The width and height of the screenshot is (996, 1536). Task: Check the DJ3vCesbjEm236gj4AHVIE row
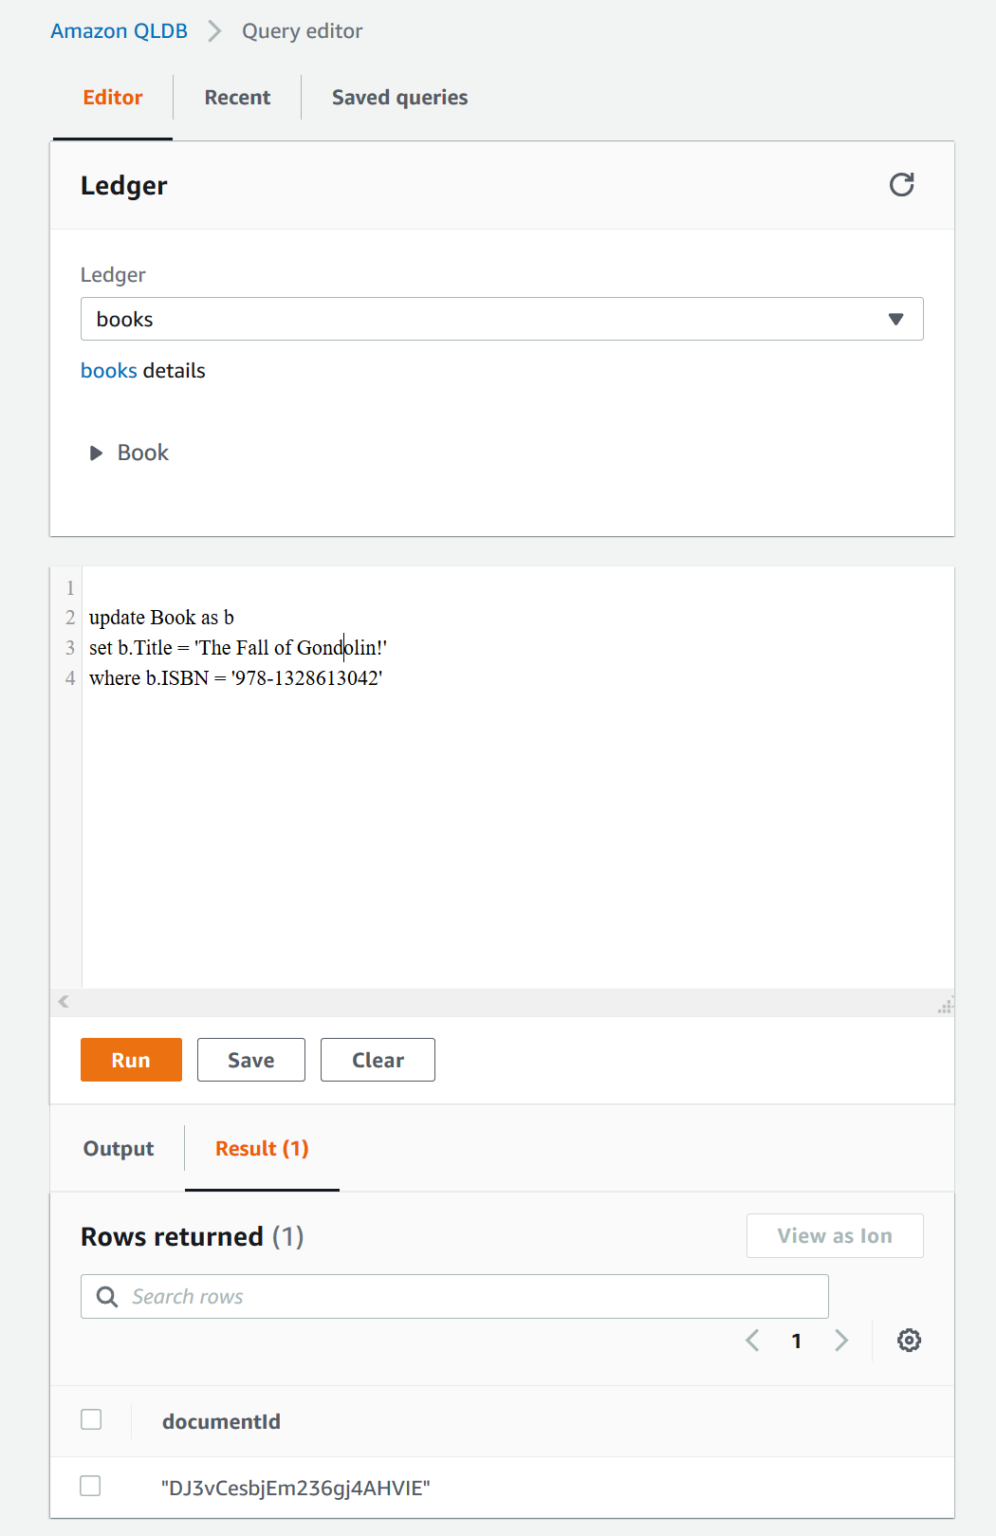(91, 1486)
